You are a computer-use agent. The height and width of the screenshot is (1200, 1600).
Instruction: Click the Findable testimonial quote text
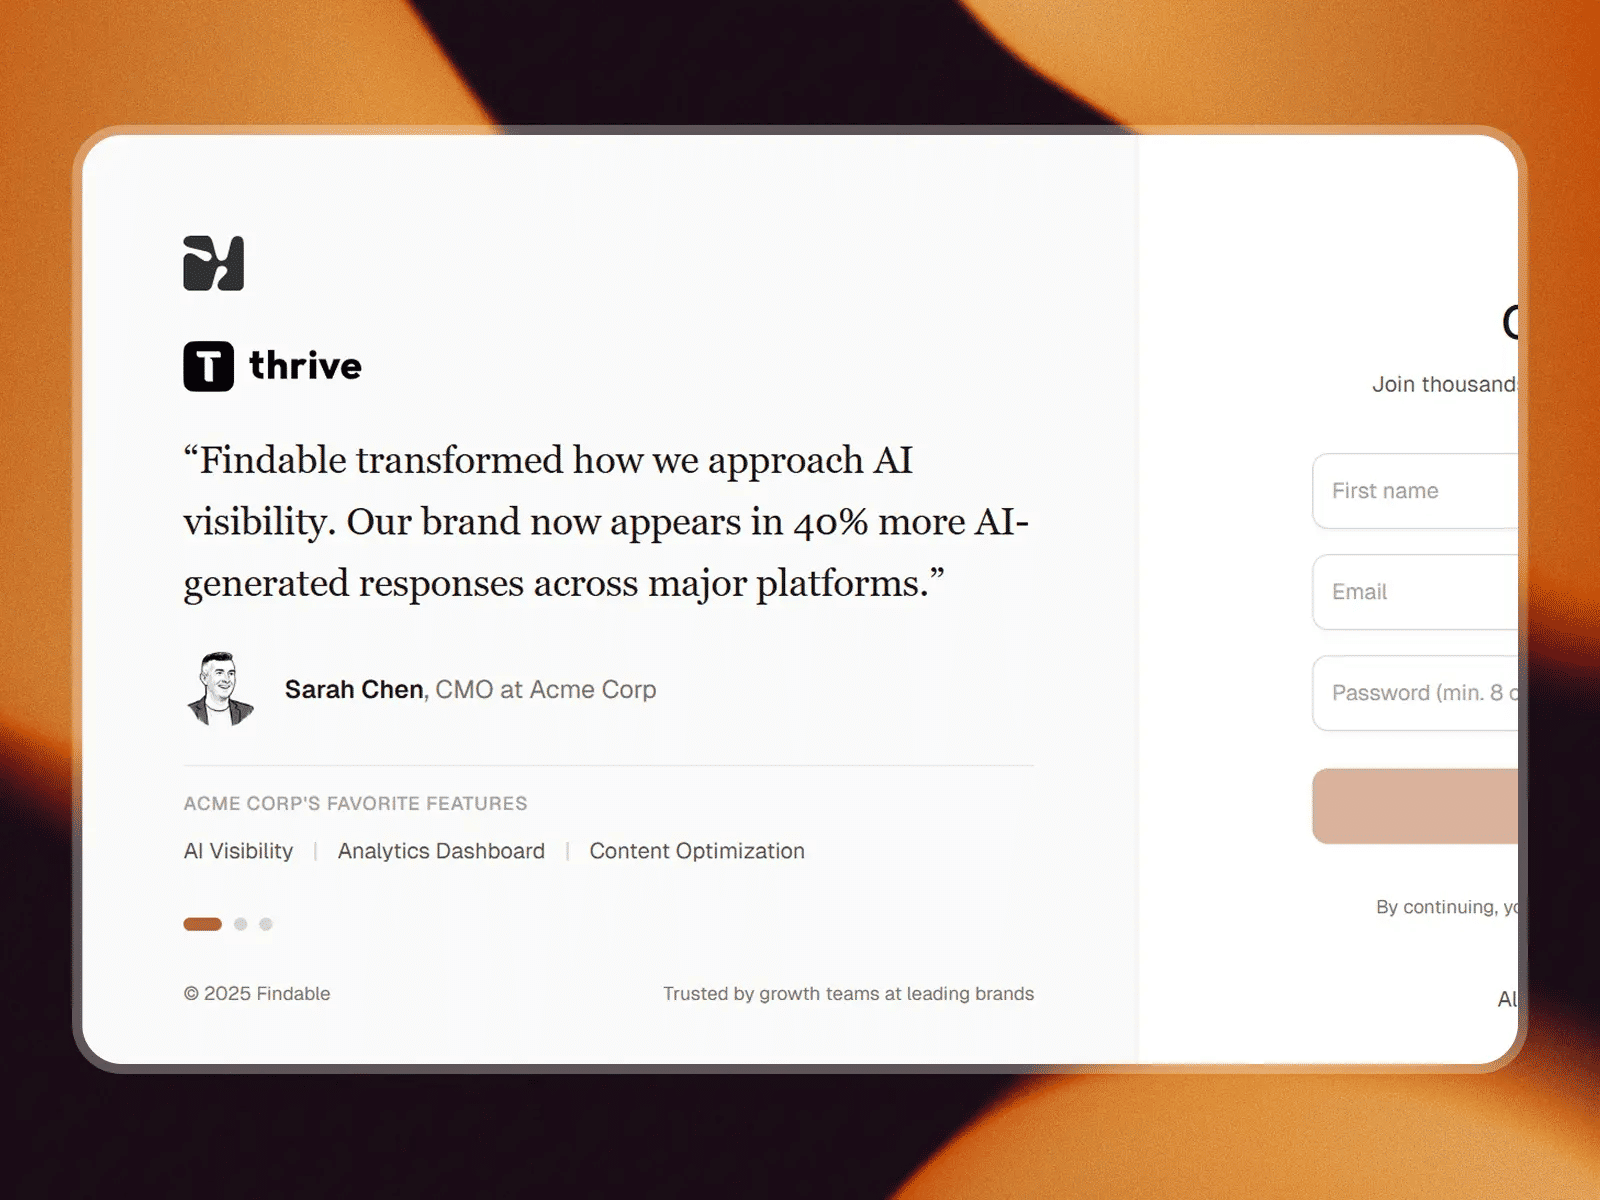pos(605,522)
